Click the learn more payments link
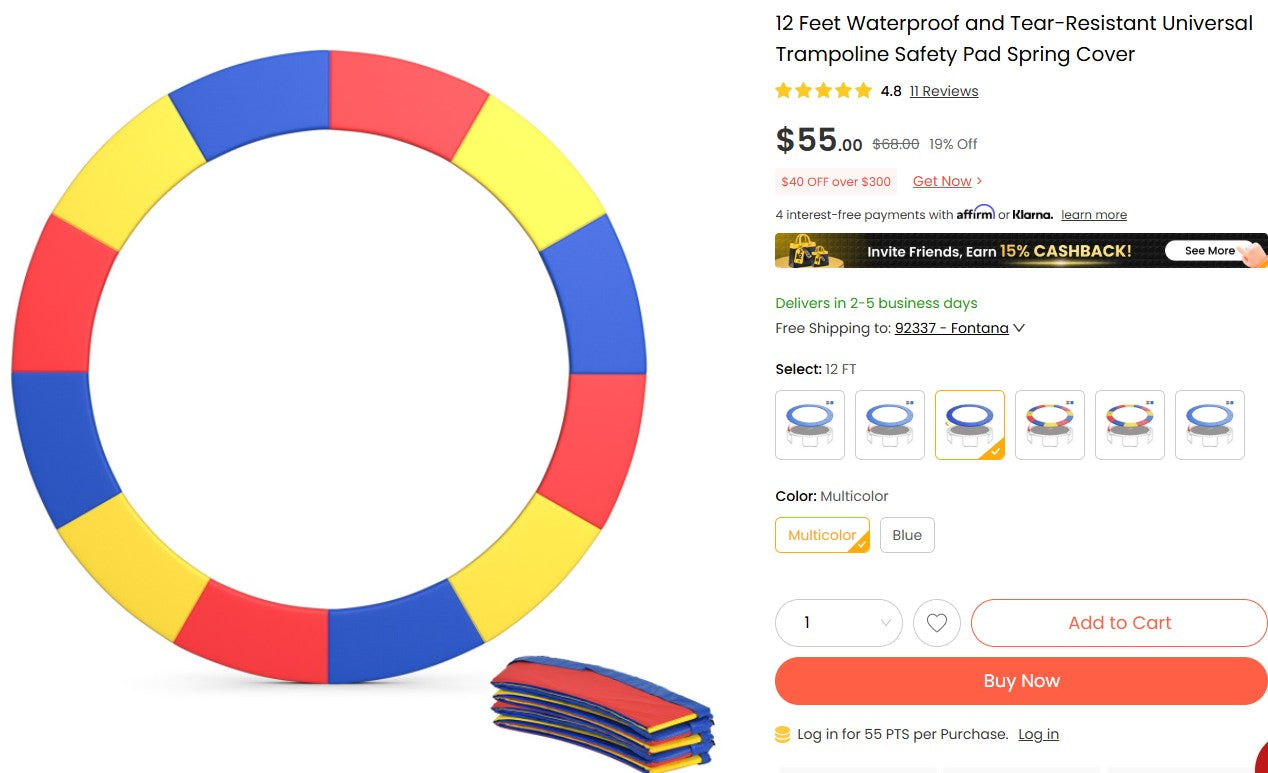The image size is (1268, 773). [x=1094, y=215]
